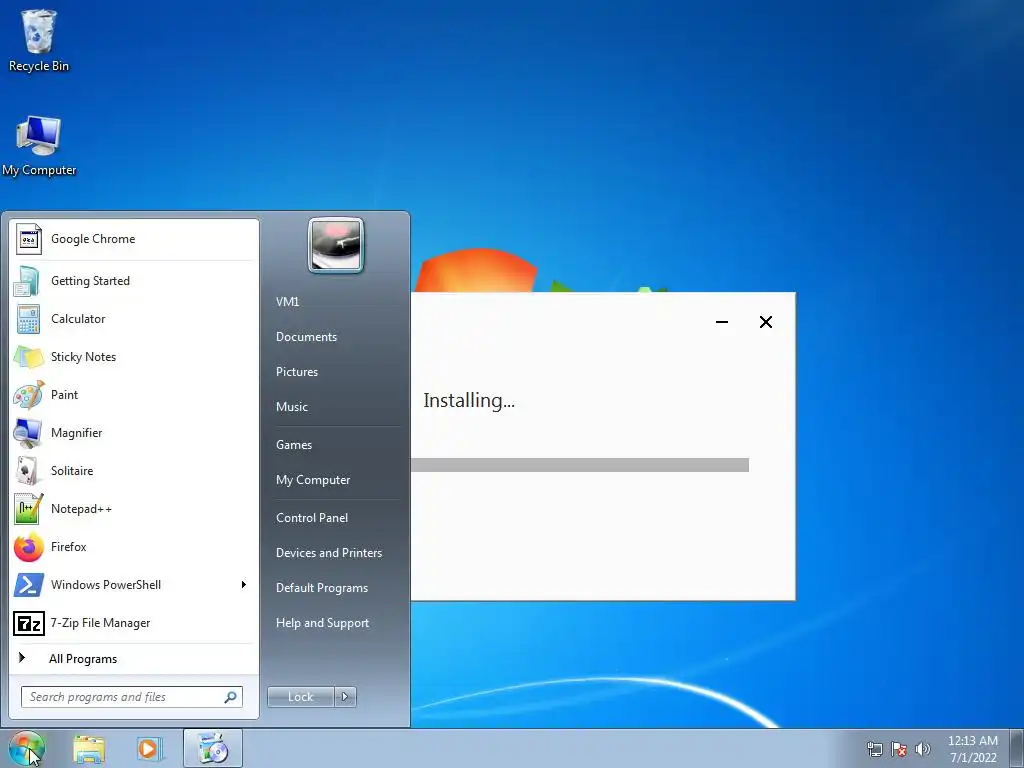
Task: Click the installer progress bar
Action: [x=580, y=465]
